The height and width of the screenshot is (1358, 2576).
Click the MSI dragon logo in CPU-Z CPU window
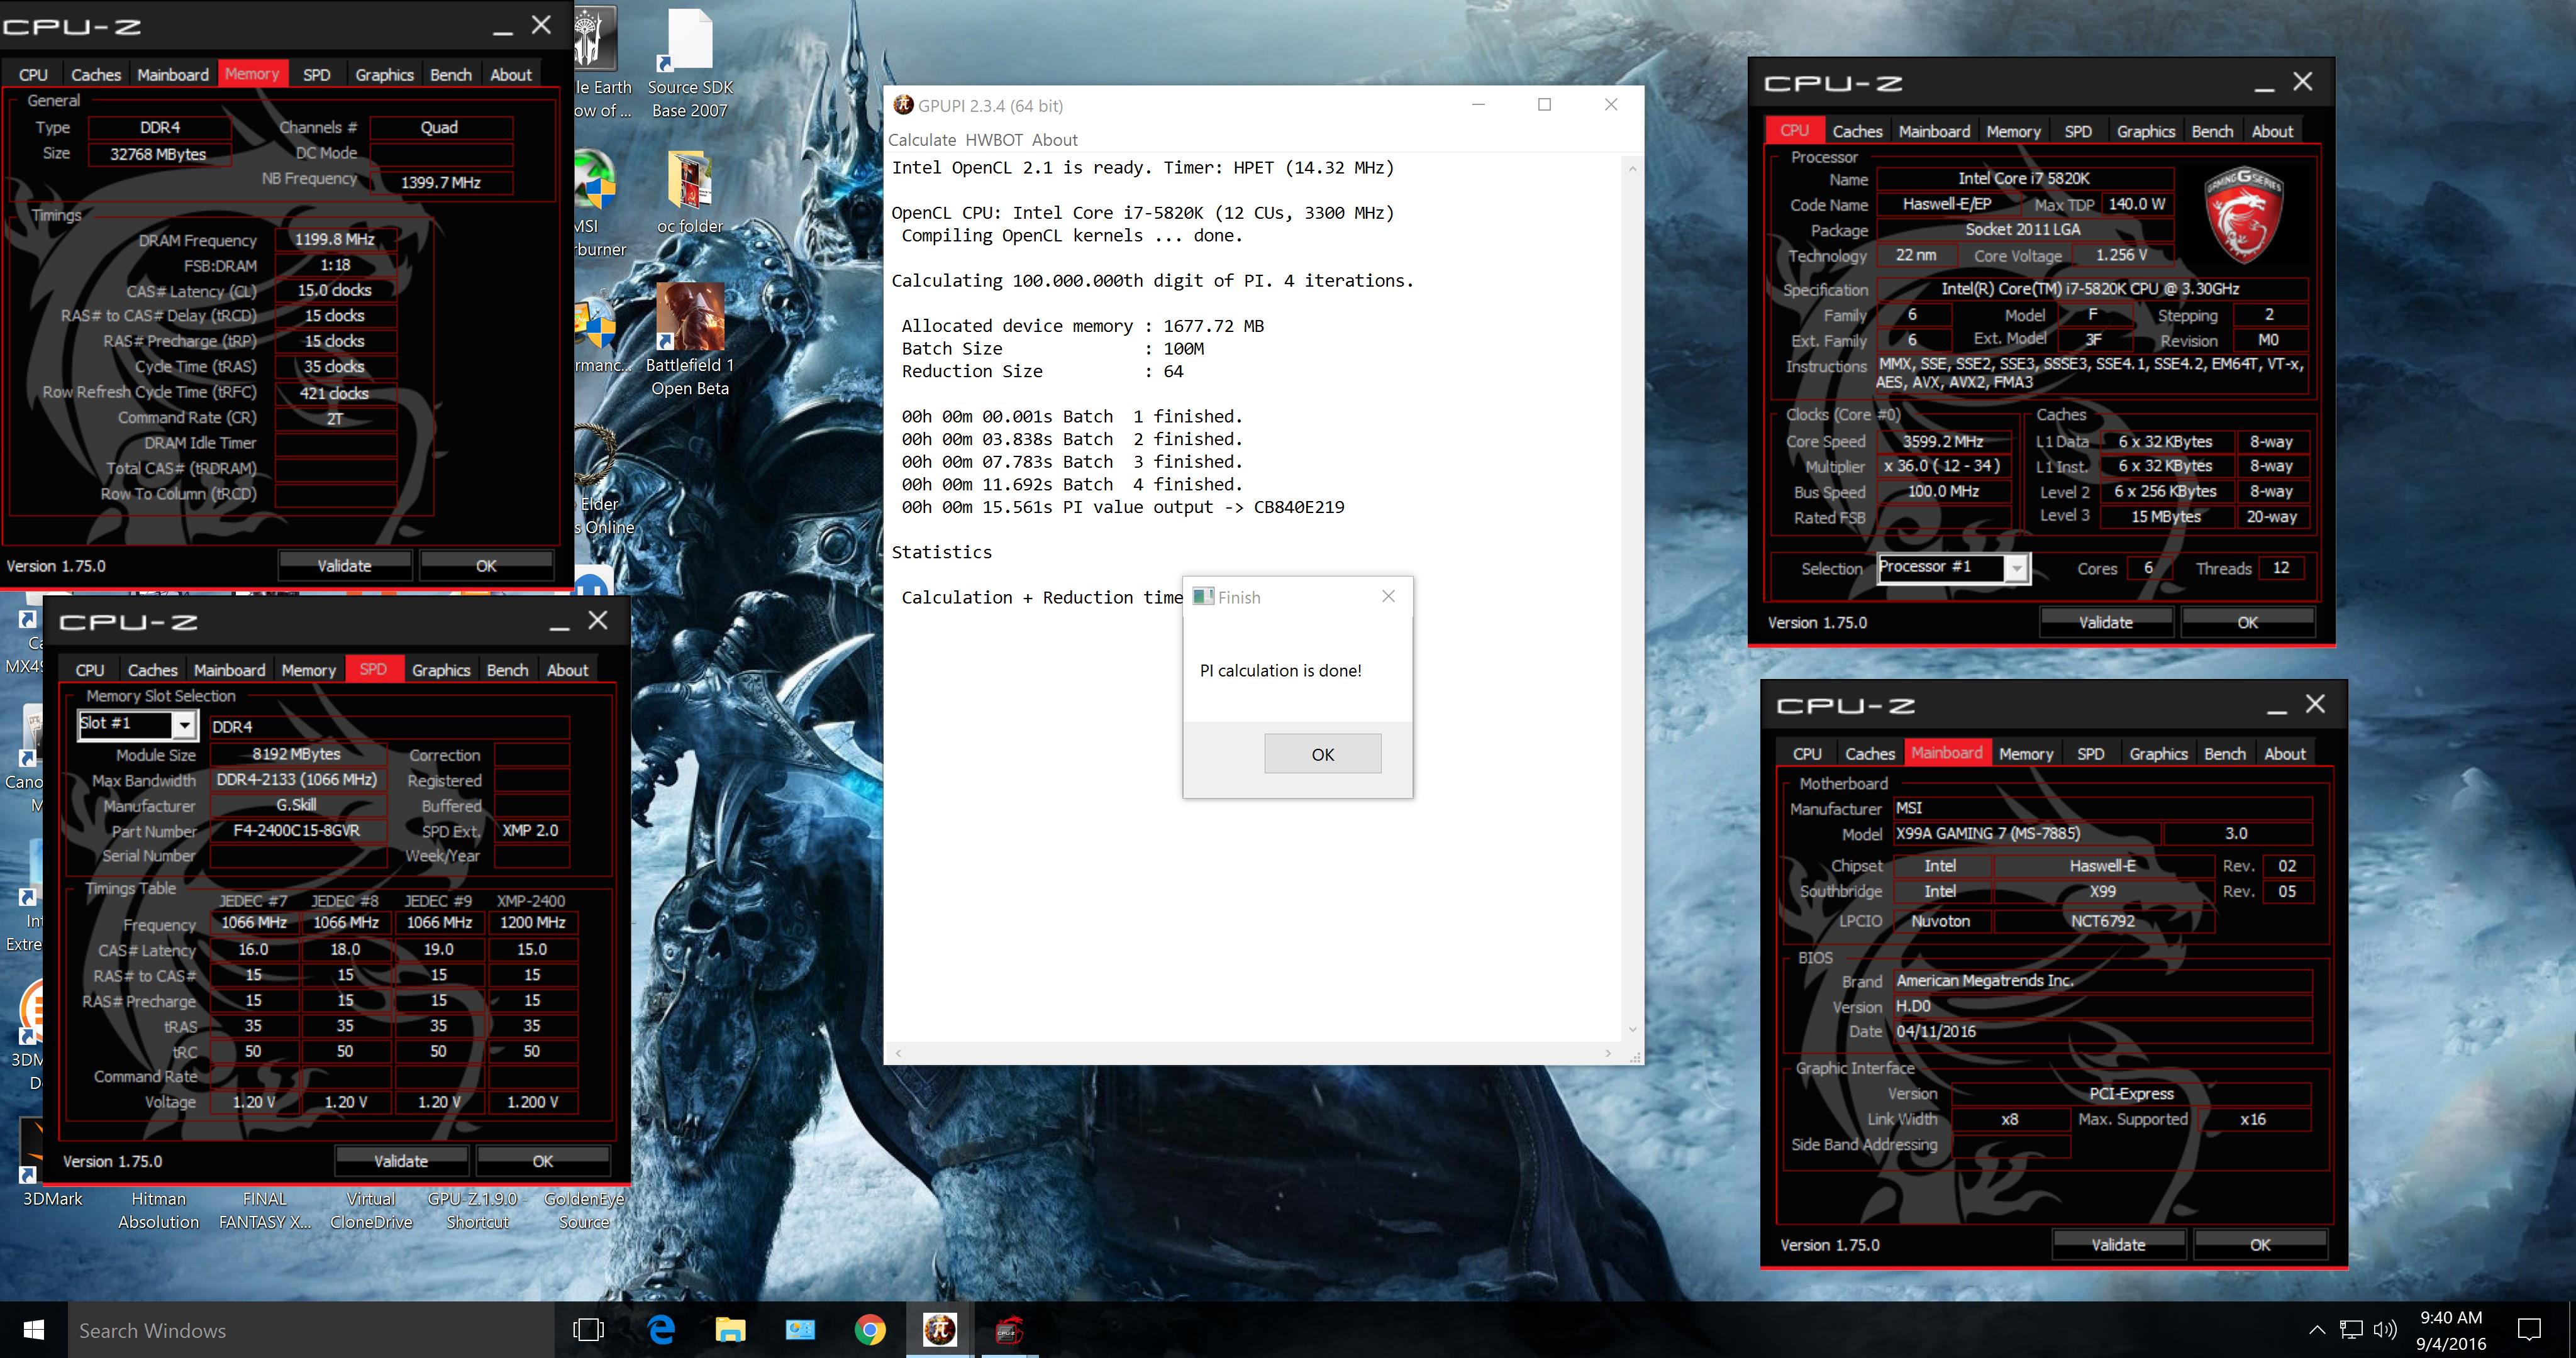pos(2243,214)
